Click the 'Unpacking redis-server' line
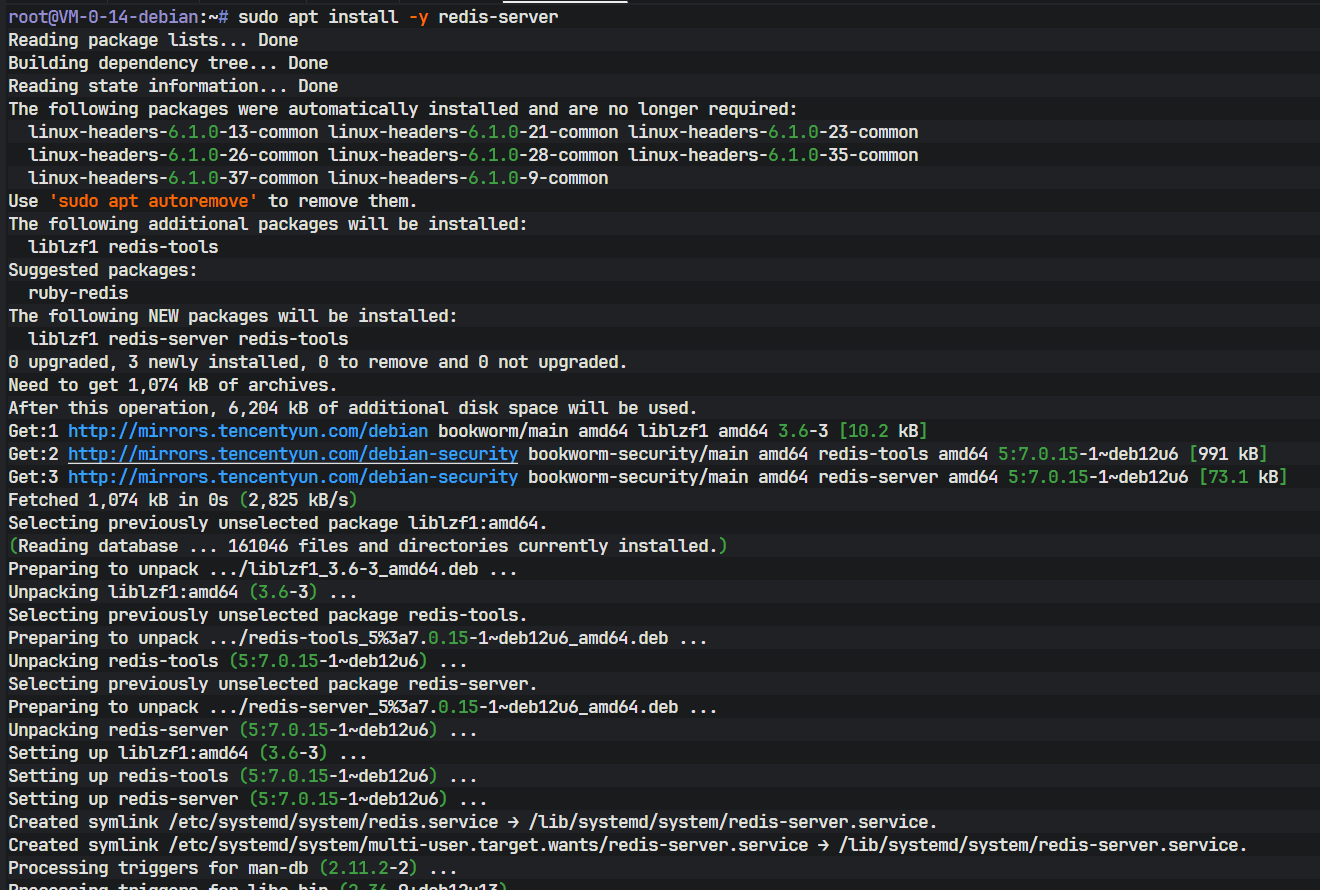1320x890 pixels. [243, 730]
